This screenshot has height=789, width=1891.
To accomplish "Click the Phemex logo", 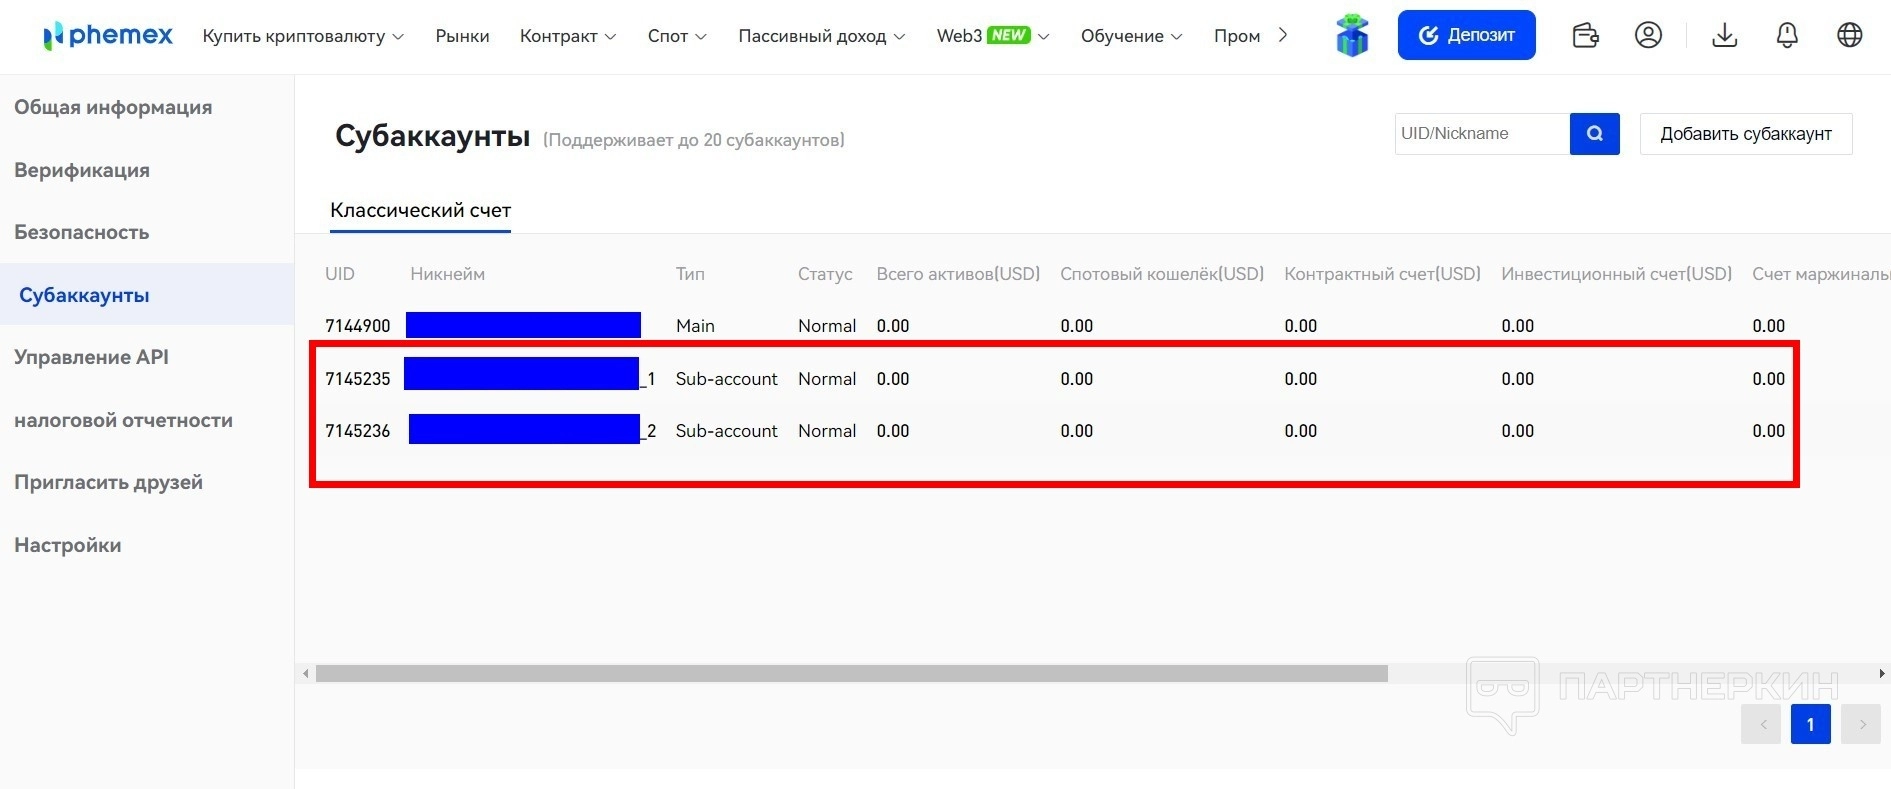I will (x=108, y=36).
